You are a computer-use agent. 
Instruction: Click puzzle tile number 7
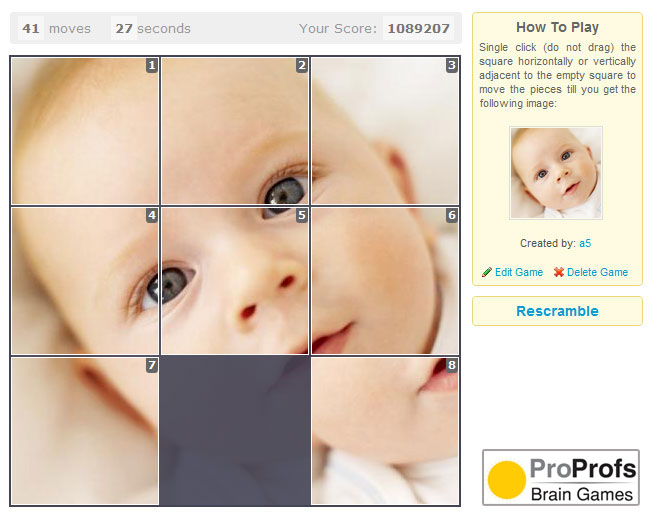pos(85,431)
